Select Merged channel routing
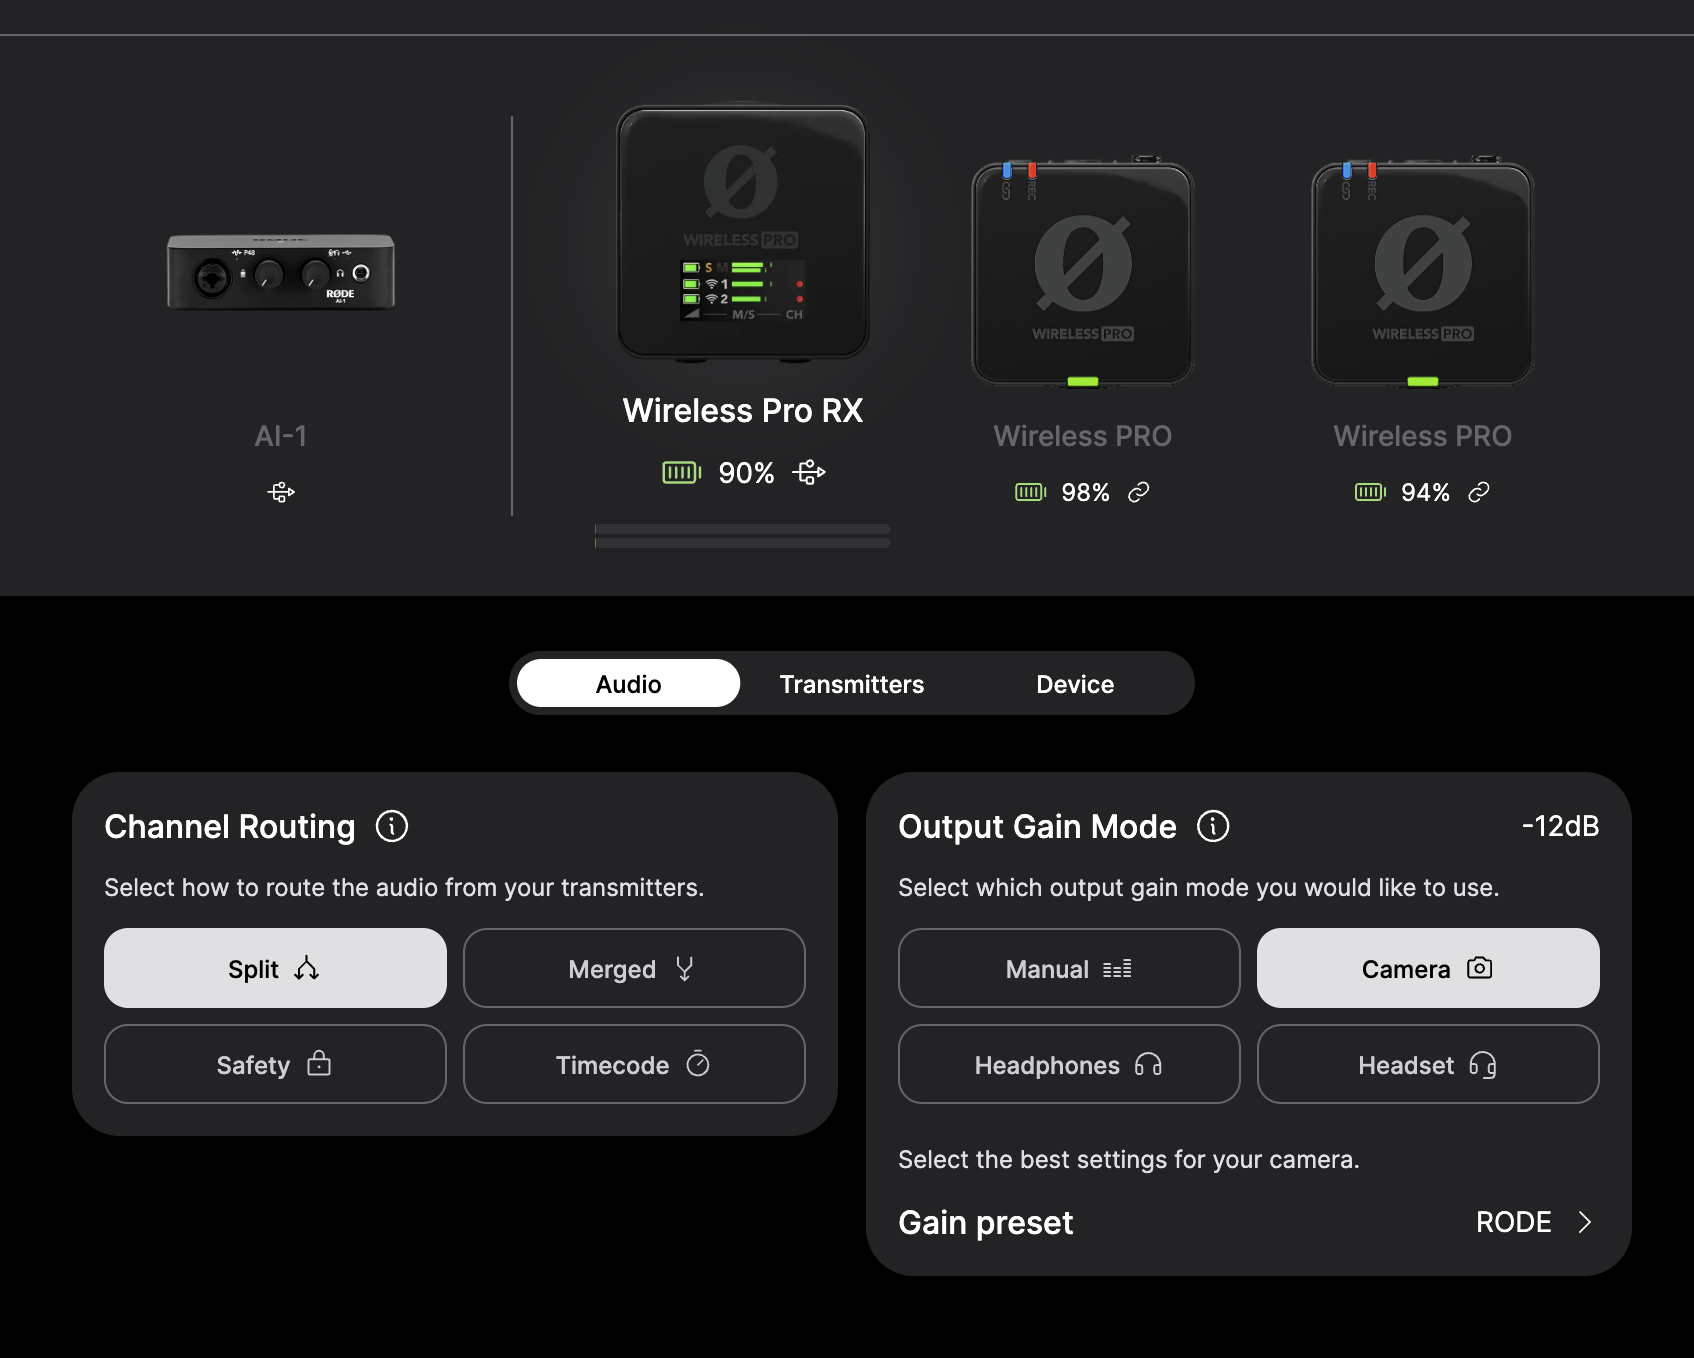This screenshot has height=1358, width=1694. point(634,968)
